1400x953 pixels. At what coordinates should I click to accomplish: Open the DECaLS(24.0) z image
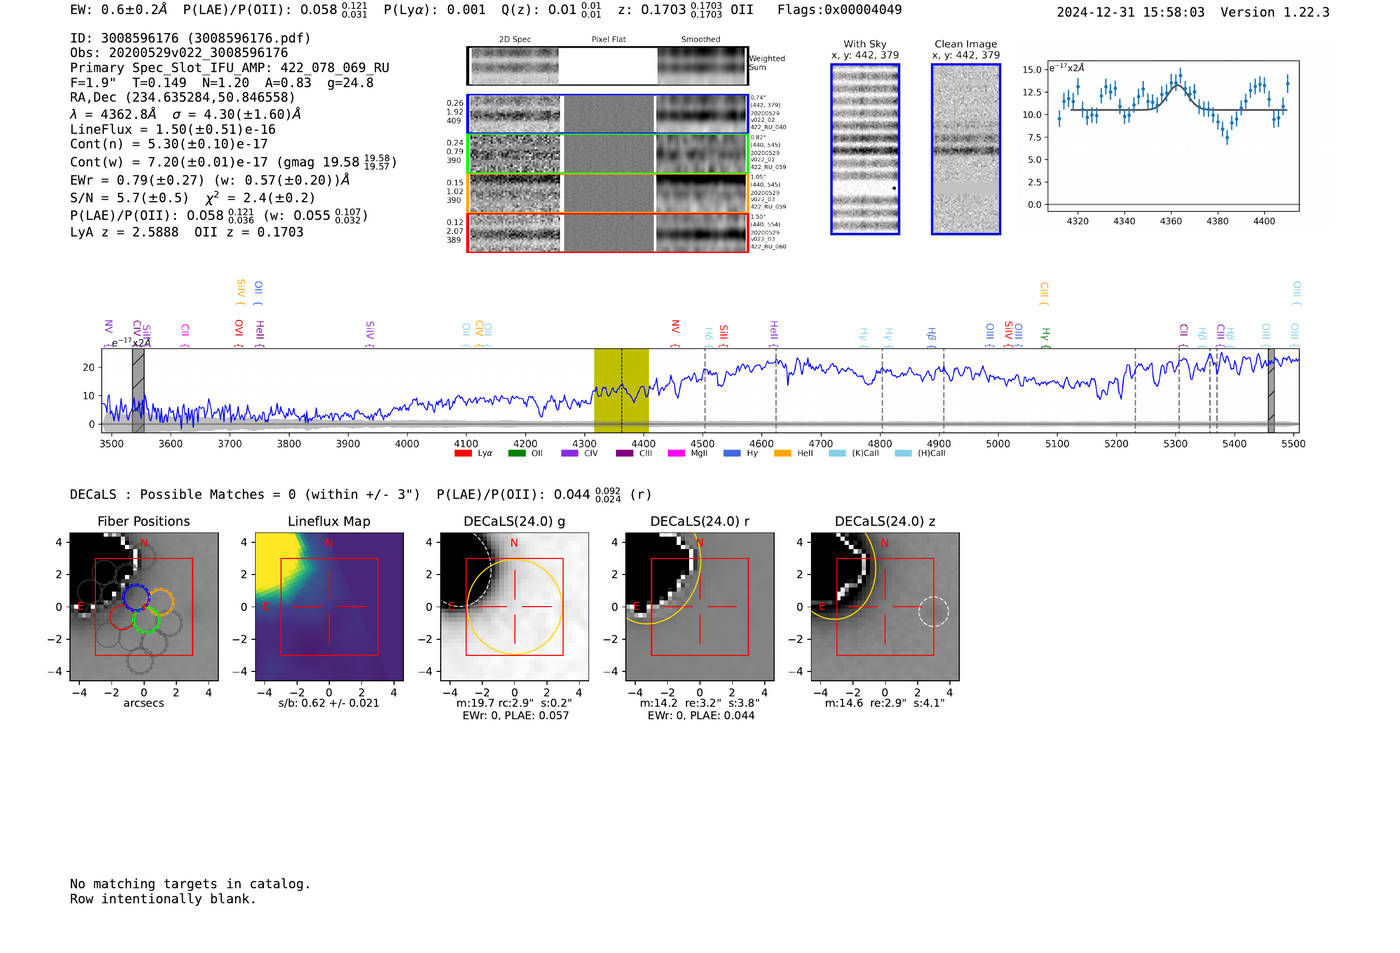pyautogui.click(x=885, y=607)
